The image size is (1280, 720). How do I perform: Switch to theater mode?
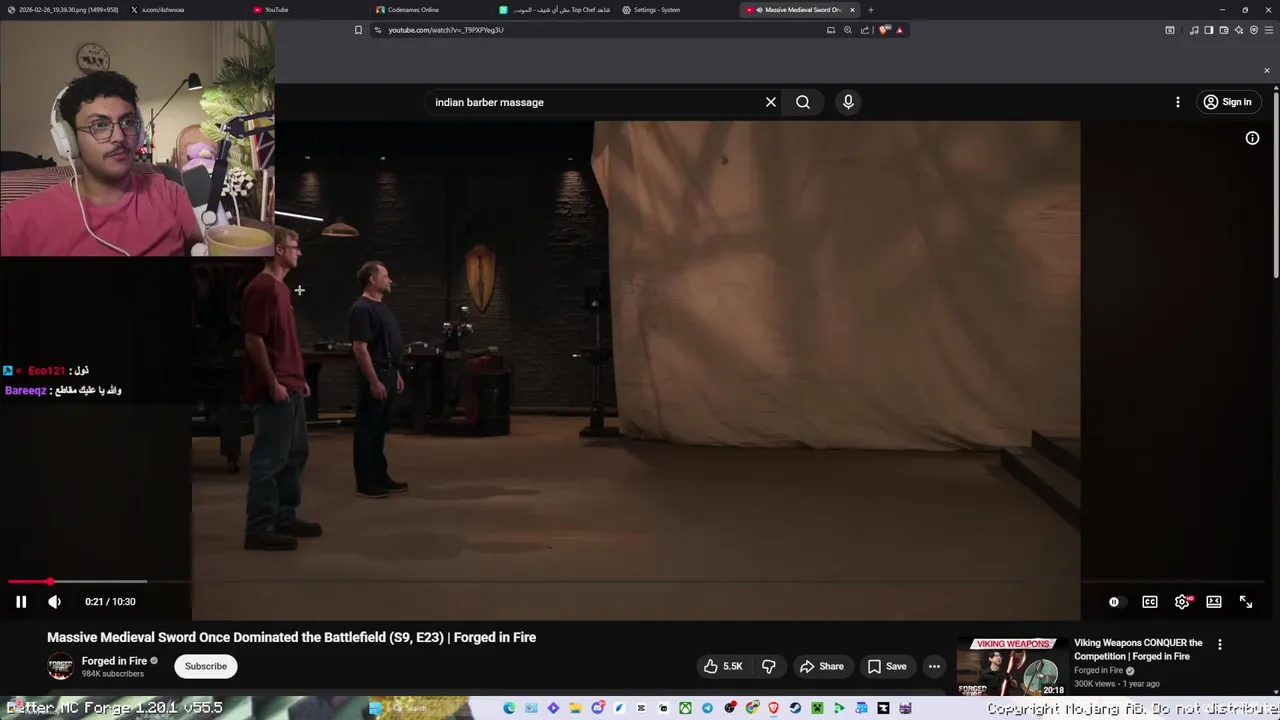tap(1214, 602)
